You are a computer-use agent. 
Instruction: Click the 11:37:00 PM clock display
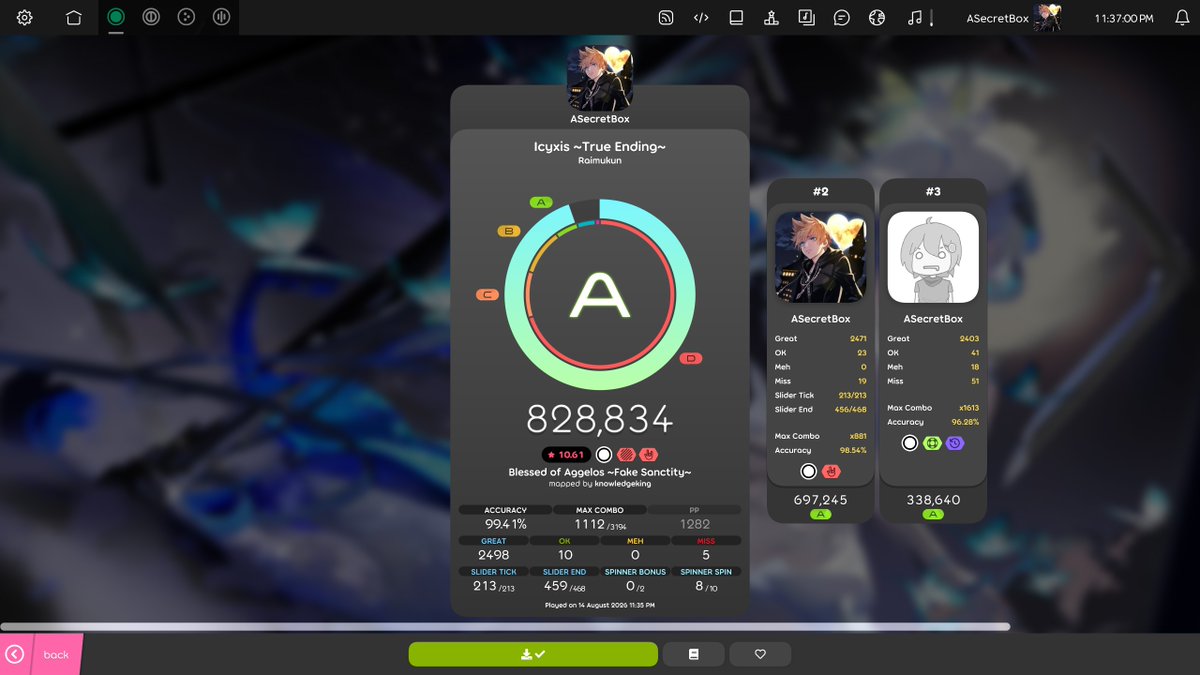point(1124,19)
